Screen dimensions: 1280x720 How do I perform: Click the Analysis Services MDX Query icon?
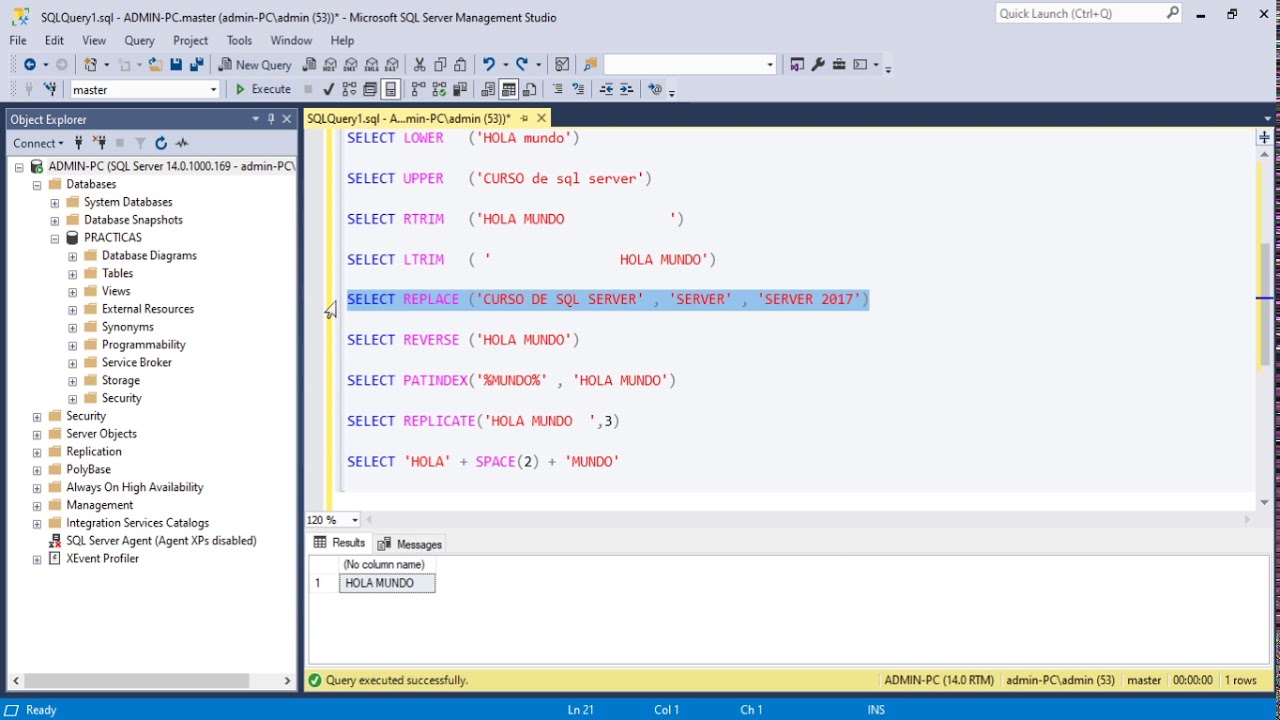point(330,64)
